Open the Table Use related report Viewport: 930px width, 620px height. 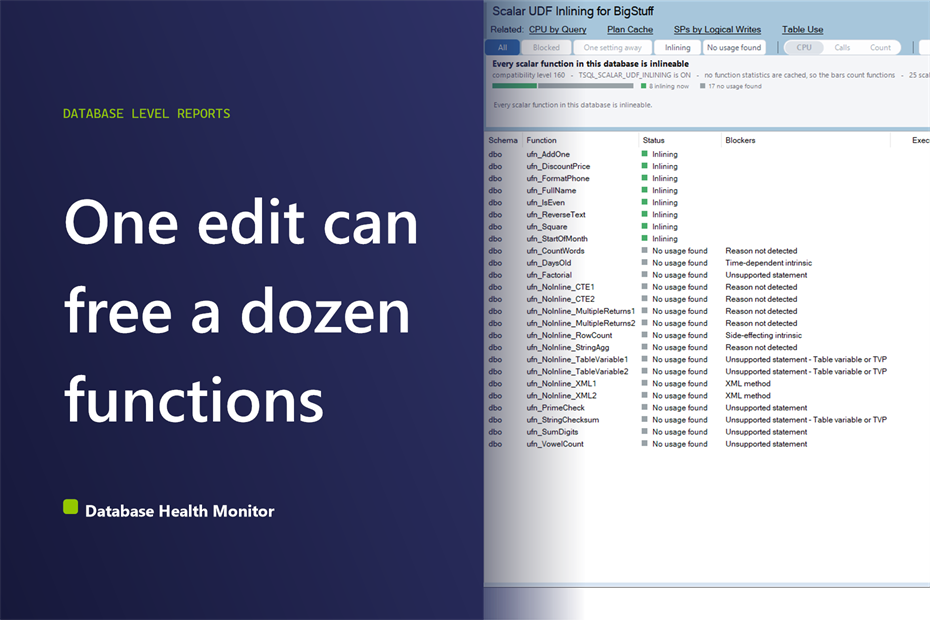pos(802,30)
